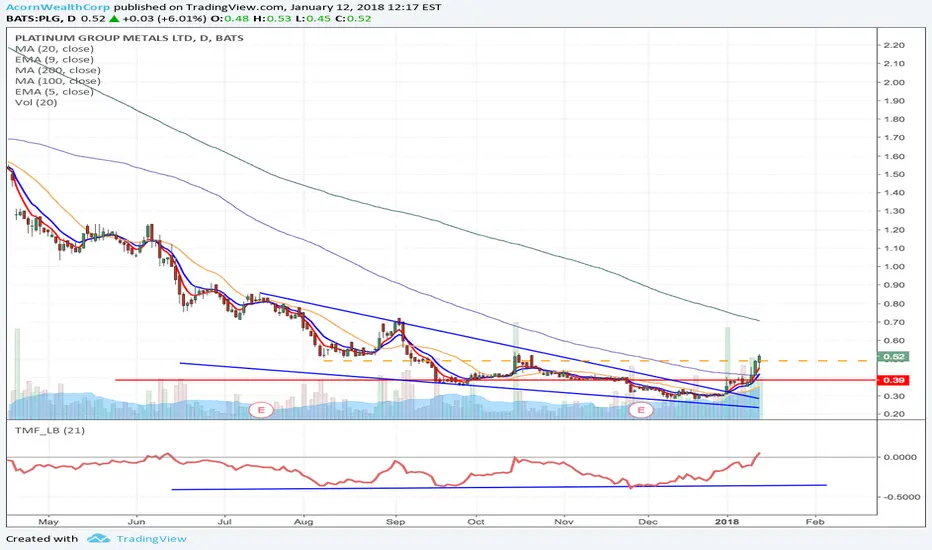Viewport: 932px width, 550px height.
Task: Click the May label on time axis
Action: click(49, 521)
